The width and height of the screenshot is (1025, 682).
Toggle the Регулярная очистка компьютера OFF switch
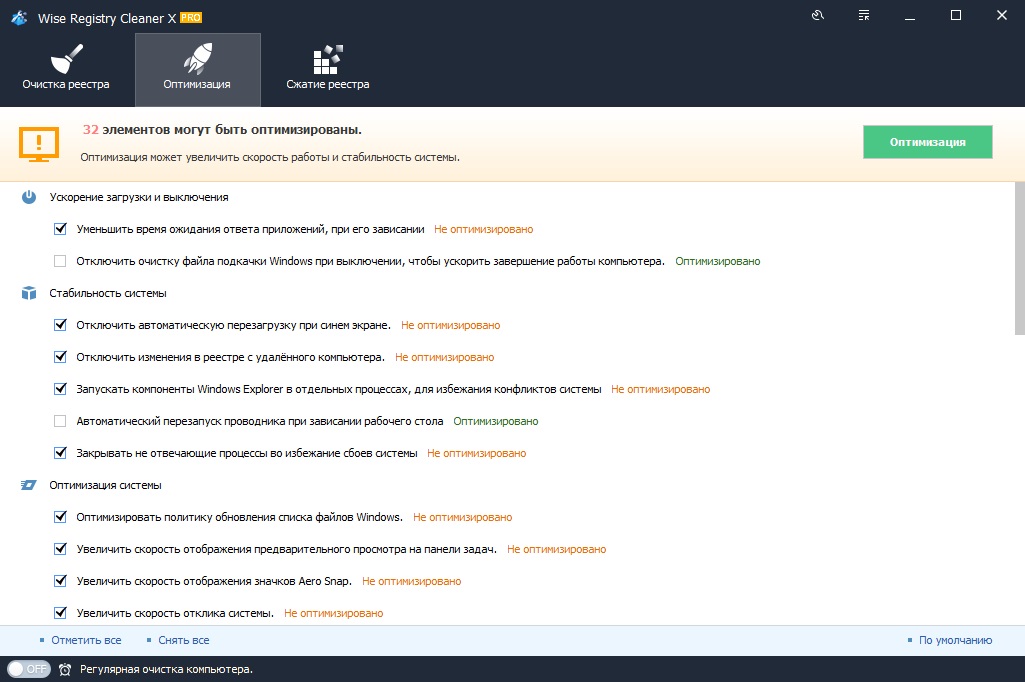click(28, 669)
